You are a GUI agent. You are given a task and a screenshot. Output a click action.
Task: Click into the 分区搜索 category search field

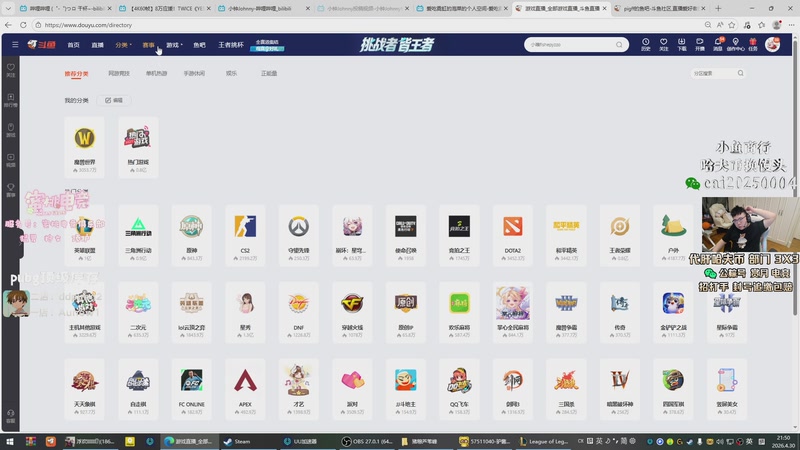(713, 73)
